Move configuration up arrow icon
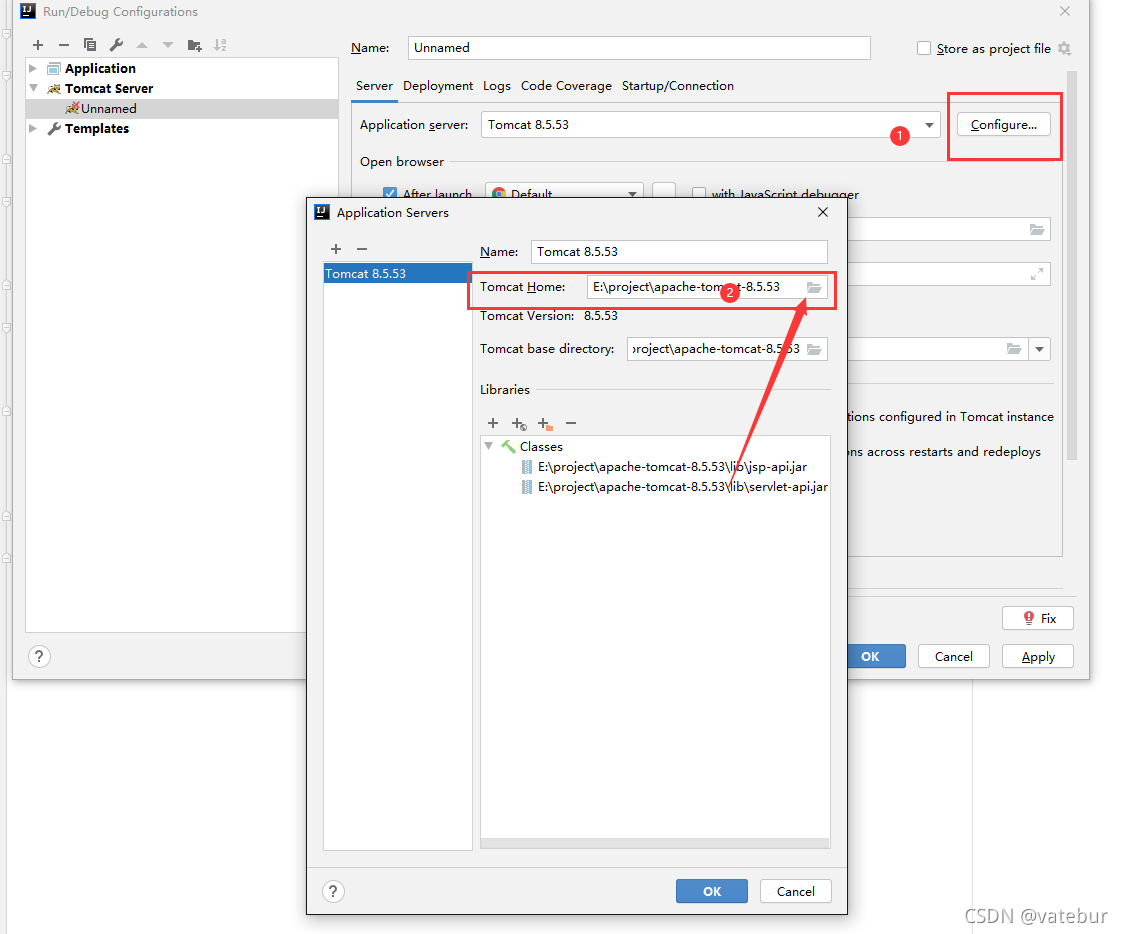The image size is (1123, 934). pyautogui.click(x=142, y=45)
